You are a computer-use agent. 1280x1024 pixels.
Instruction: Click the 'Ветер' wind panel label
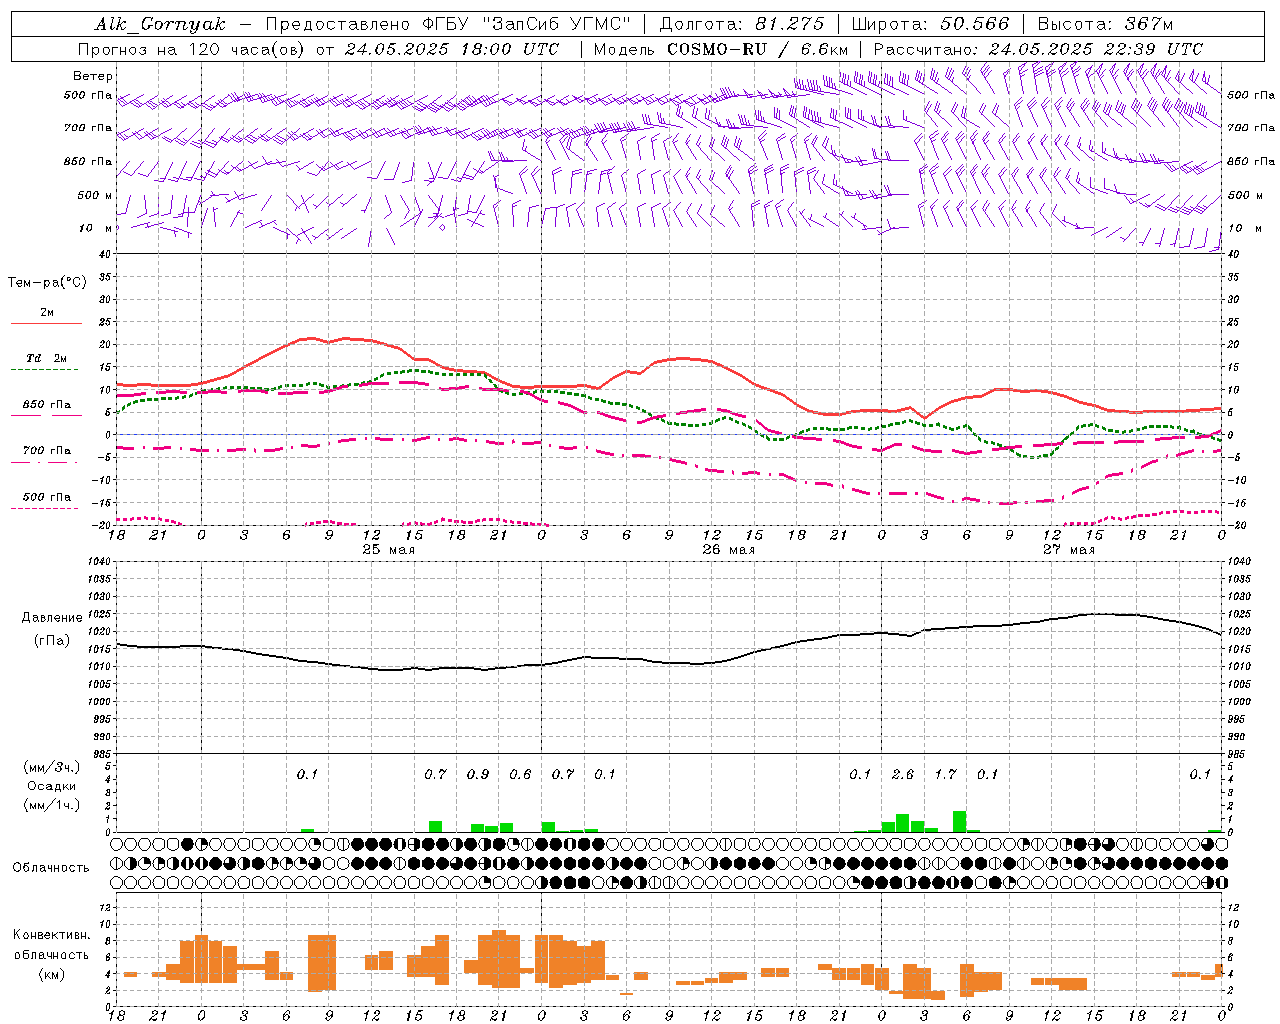tap(93, 76)
